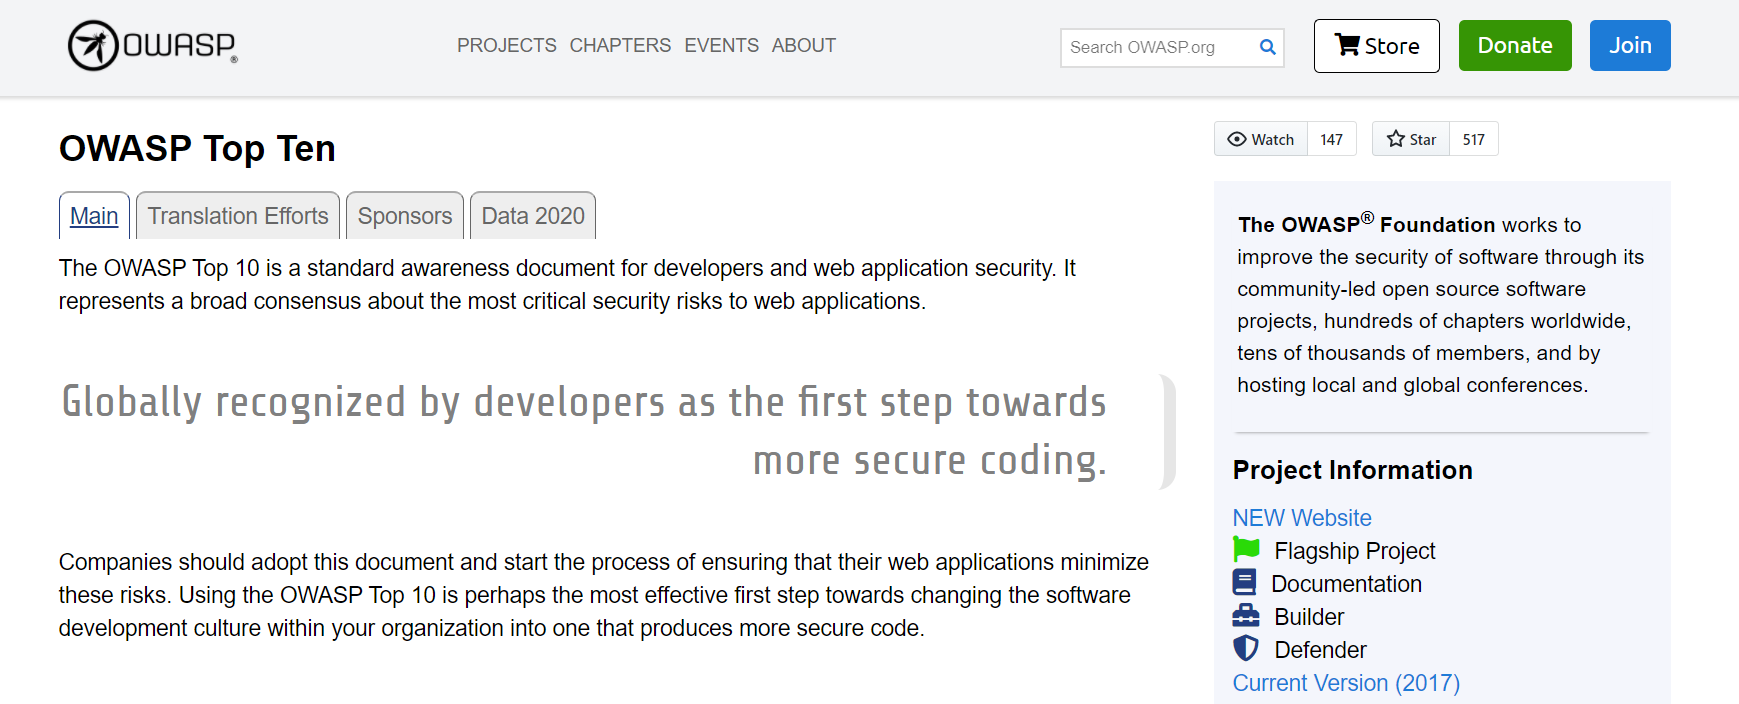The image size is (1739, 704).
Task: Open the Data 2020 tab
Action: [x=533, y=216]
